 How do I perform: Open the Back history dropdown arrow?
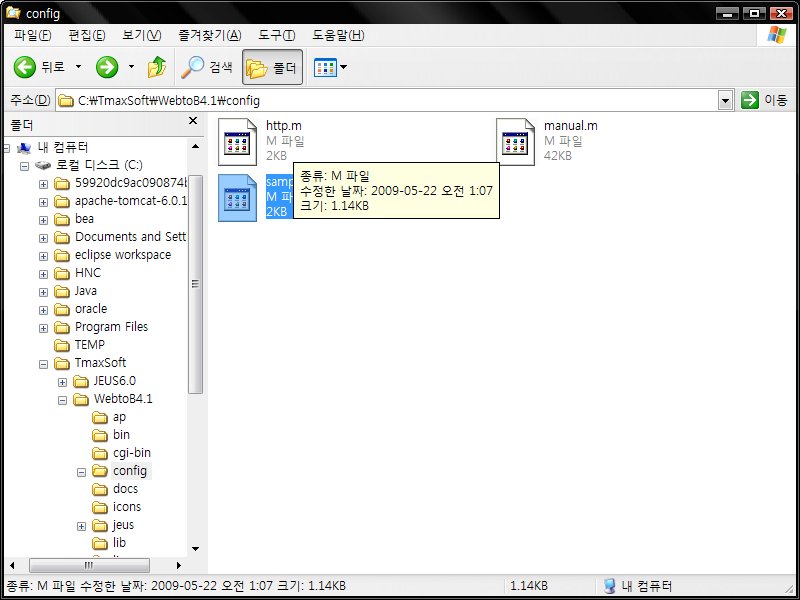pos(78,66)
